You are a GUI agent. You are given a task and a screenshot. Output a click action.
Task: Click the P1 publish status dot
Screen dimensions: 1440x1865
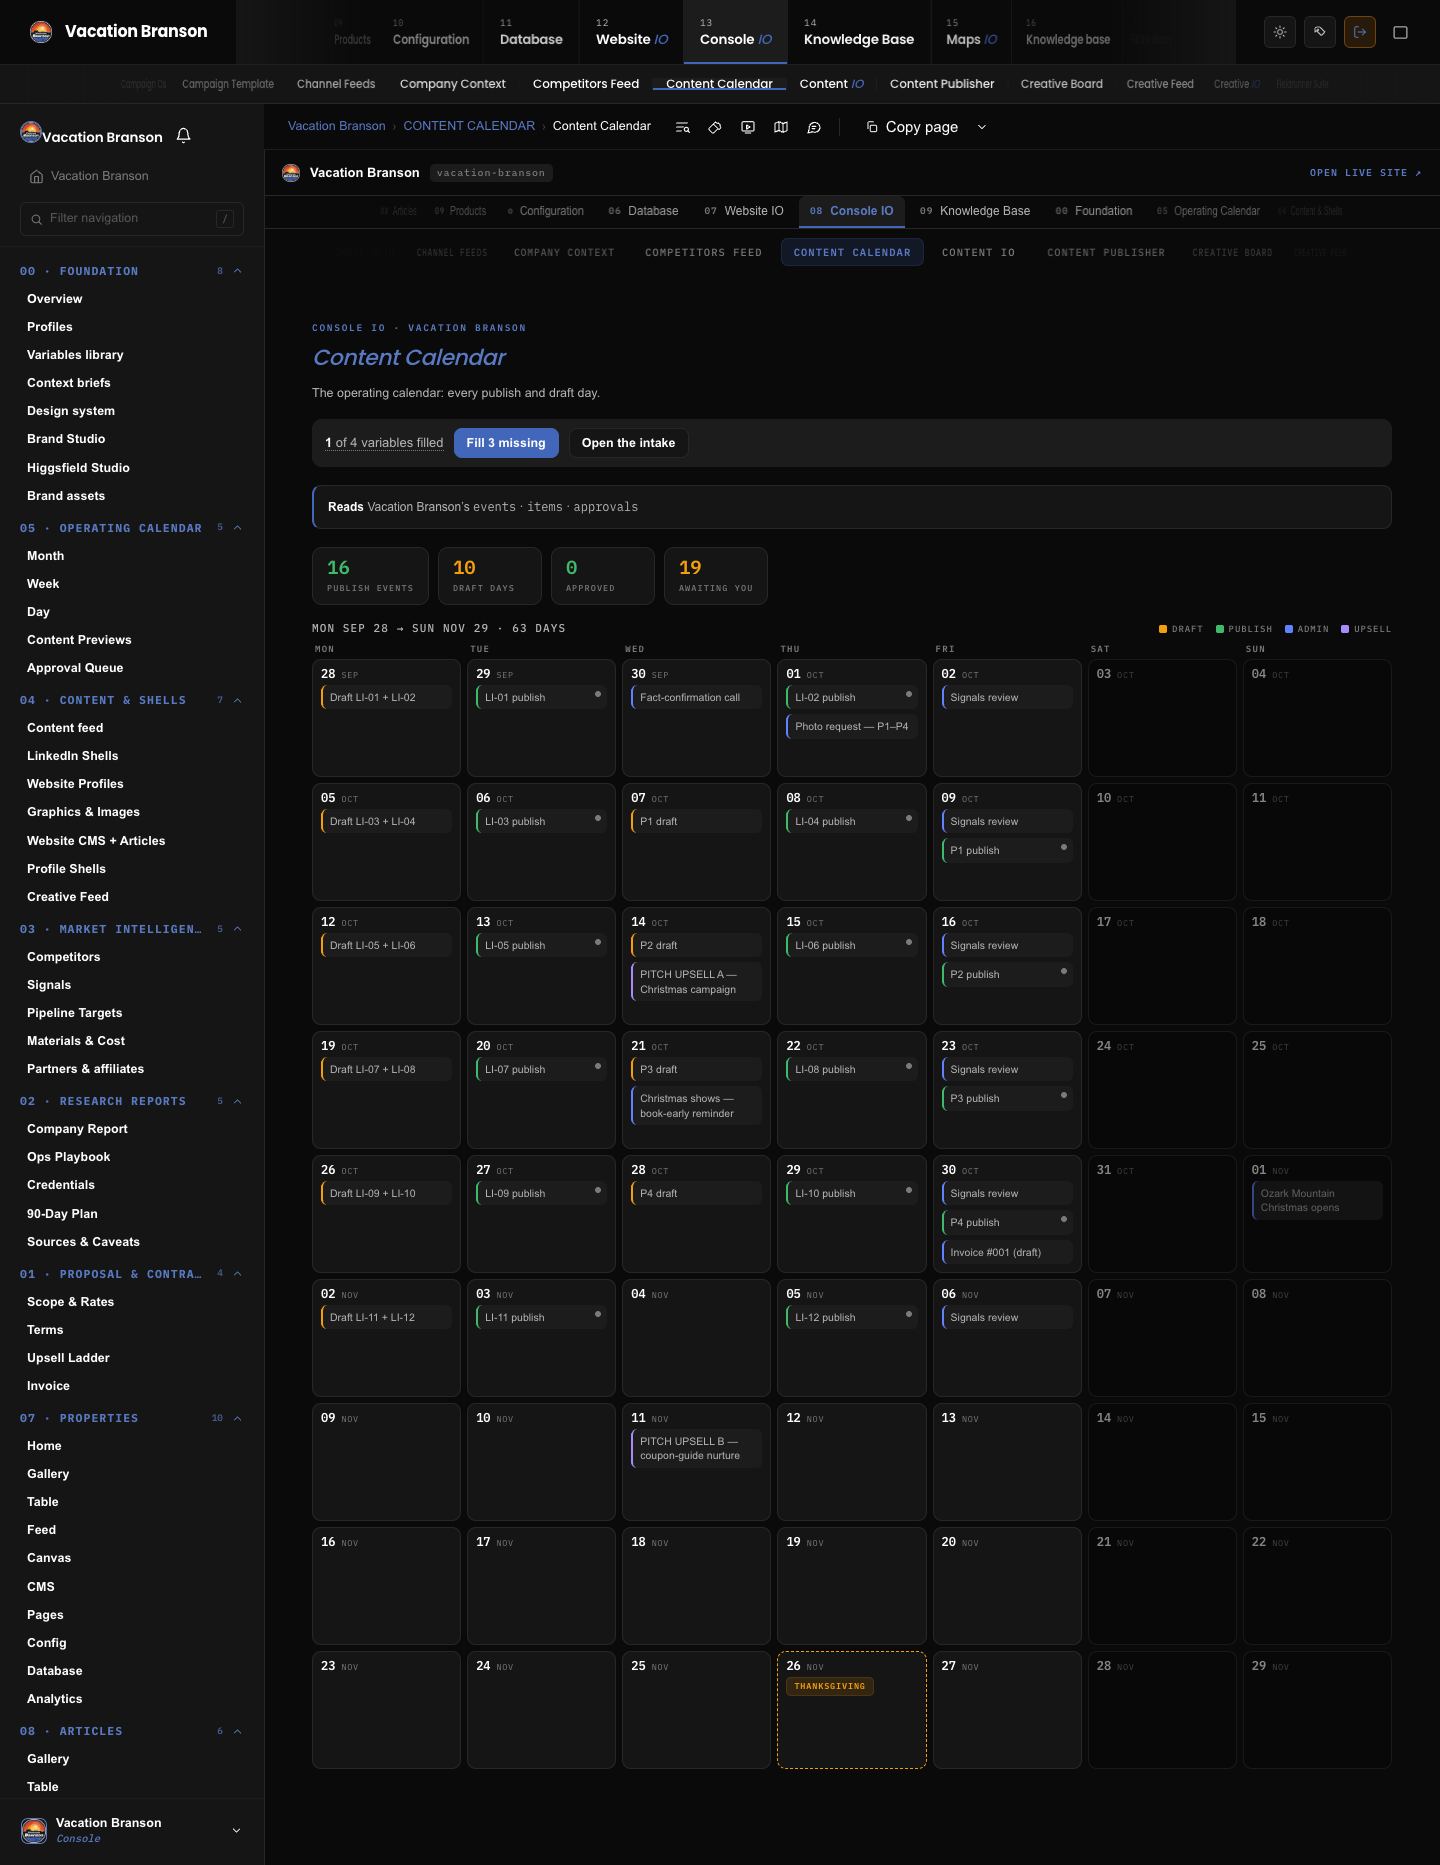[x=1064, y=847]
